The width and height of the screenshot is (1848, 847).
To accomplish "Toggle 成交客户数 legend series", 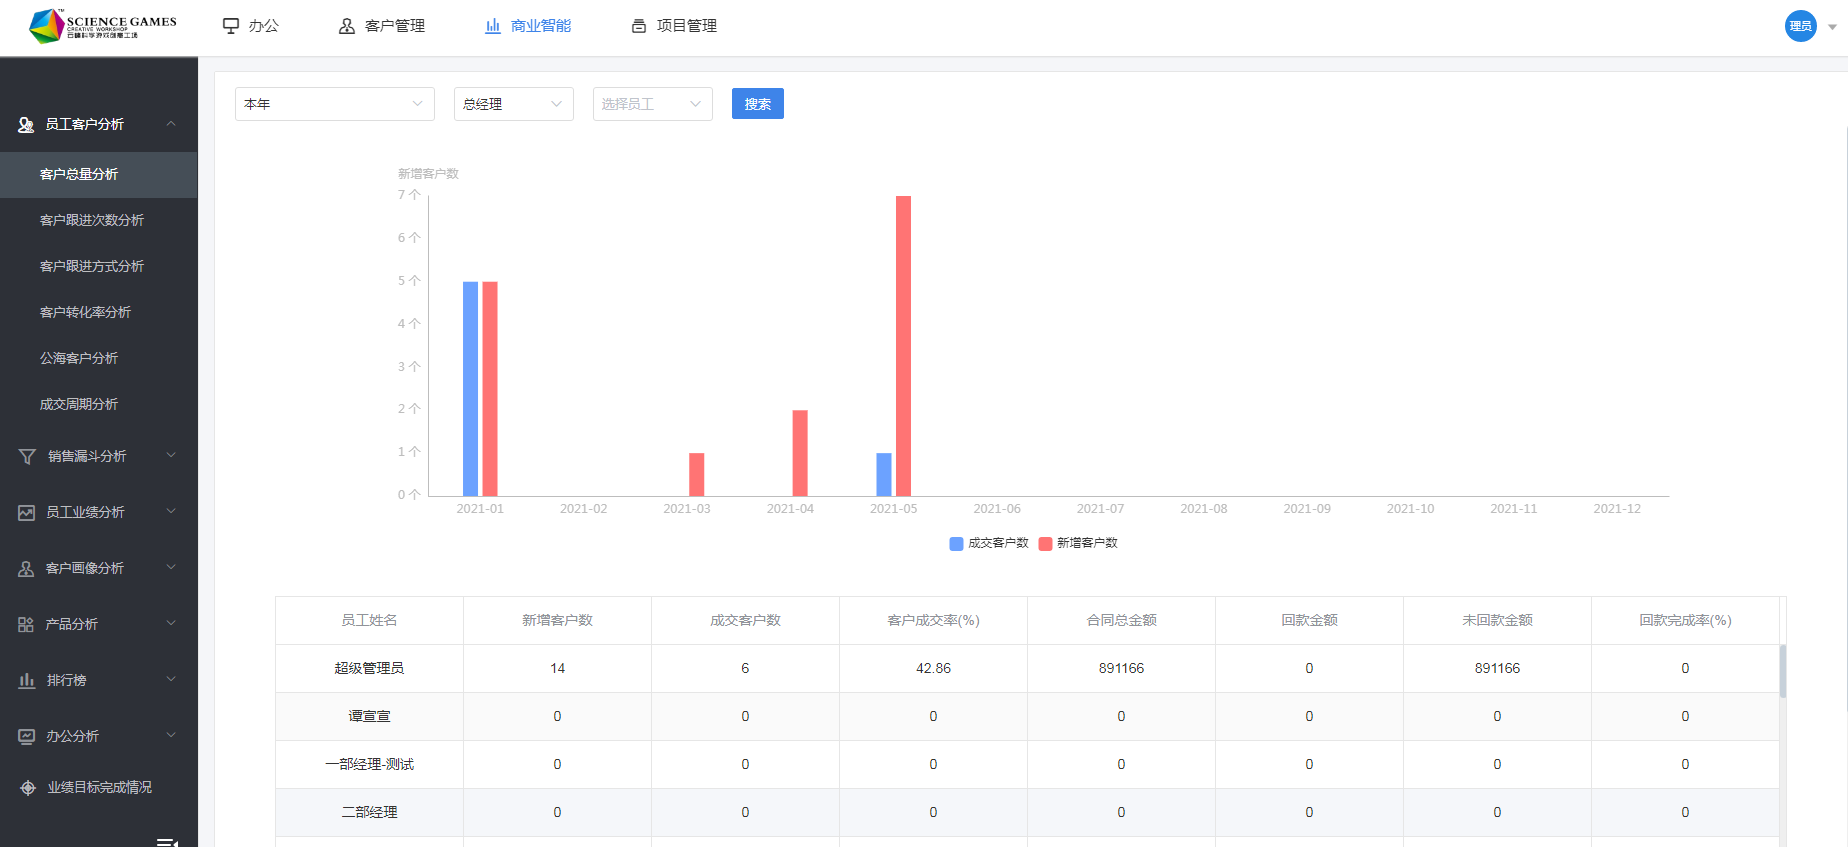I will point(989,543).
